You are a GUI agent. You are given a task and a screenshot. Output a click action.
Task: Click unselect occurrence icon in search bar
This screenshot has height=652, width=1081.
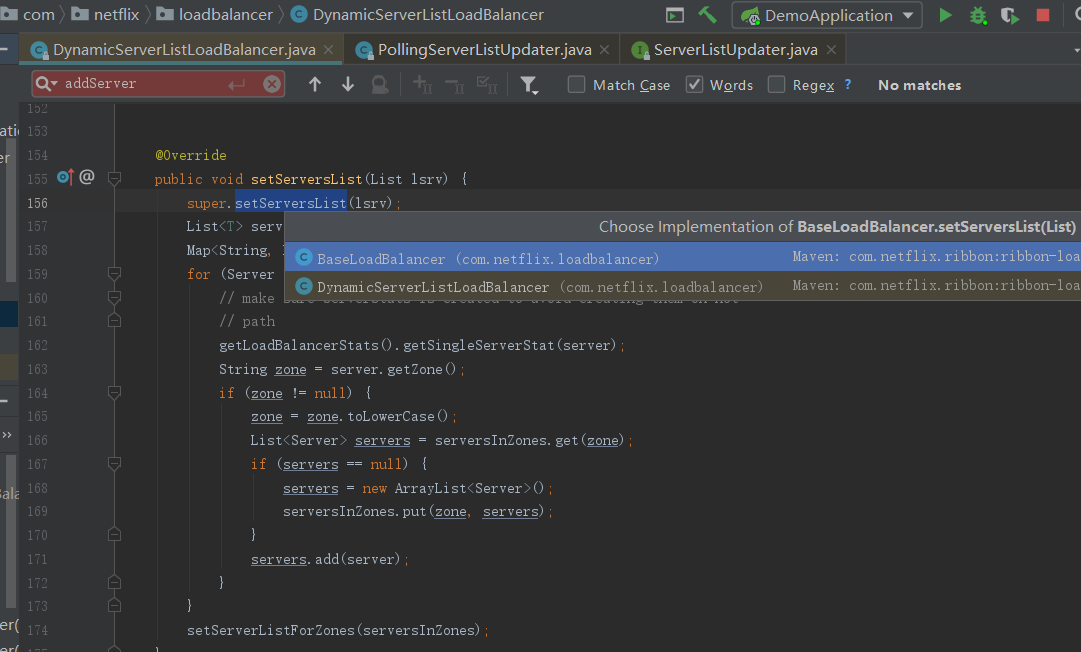click(x=455, y=85)
